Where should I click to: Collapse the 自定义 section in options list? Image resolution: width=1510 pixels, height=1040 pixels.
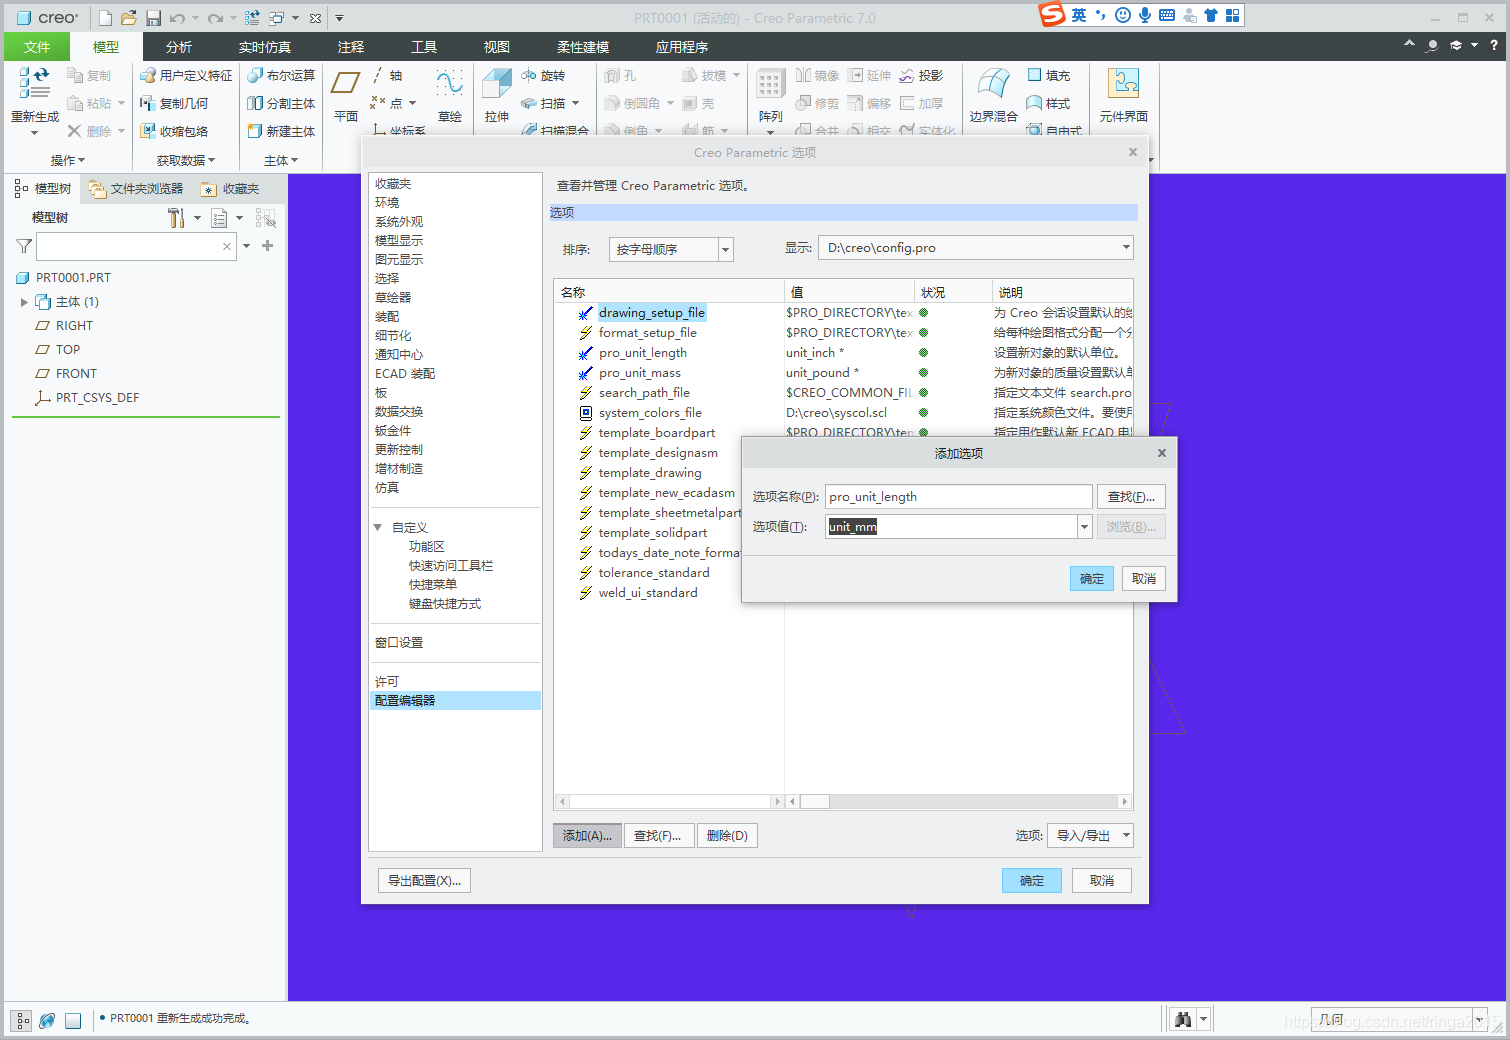click(x=378, y=527)
